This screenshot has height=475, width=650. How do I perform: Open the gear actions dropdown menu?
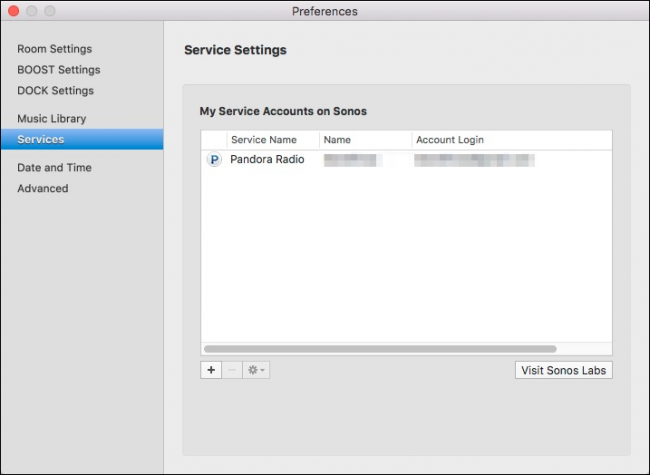[256, 370]
